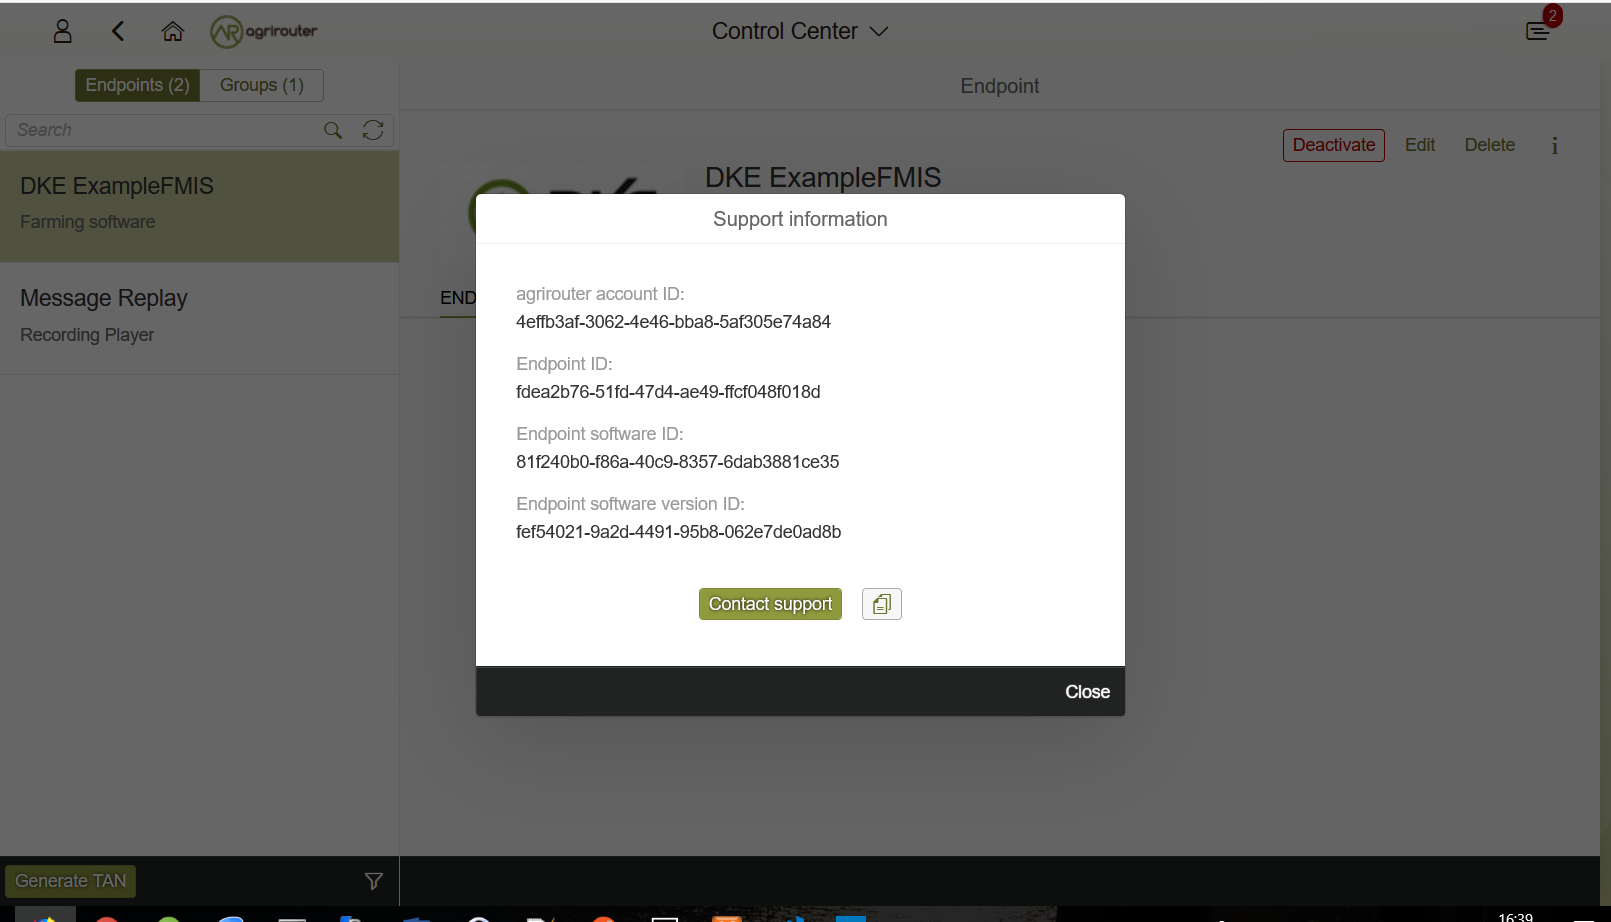Viewport: 1611px width, 922px height.
Task: Go to the home icon
Action: [172, 31]
